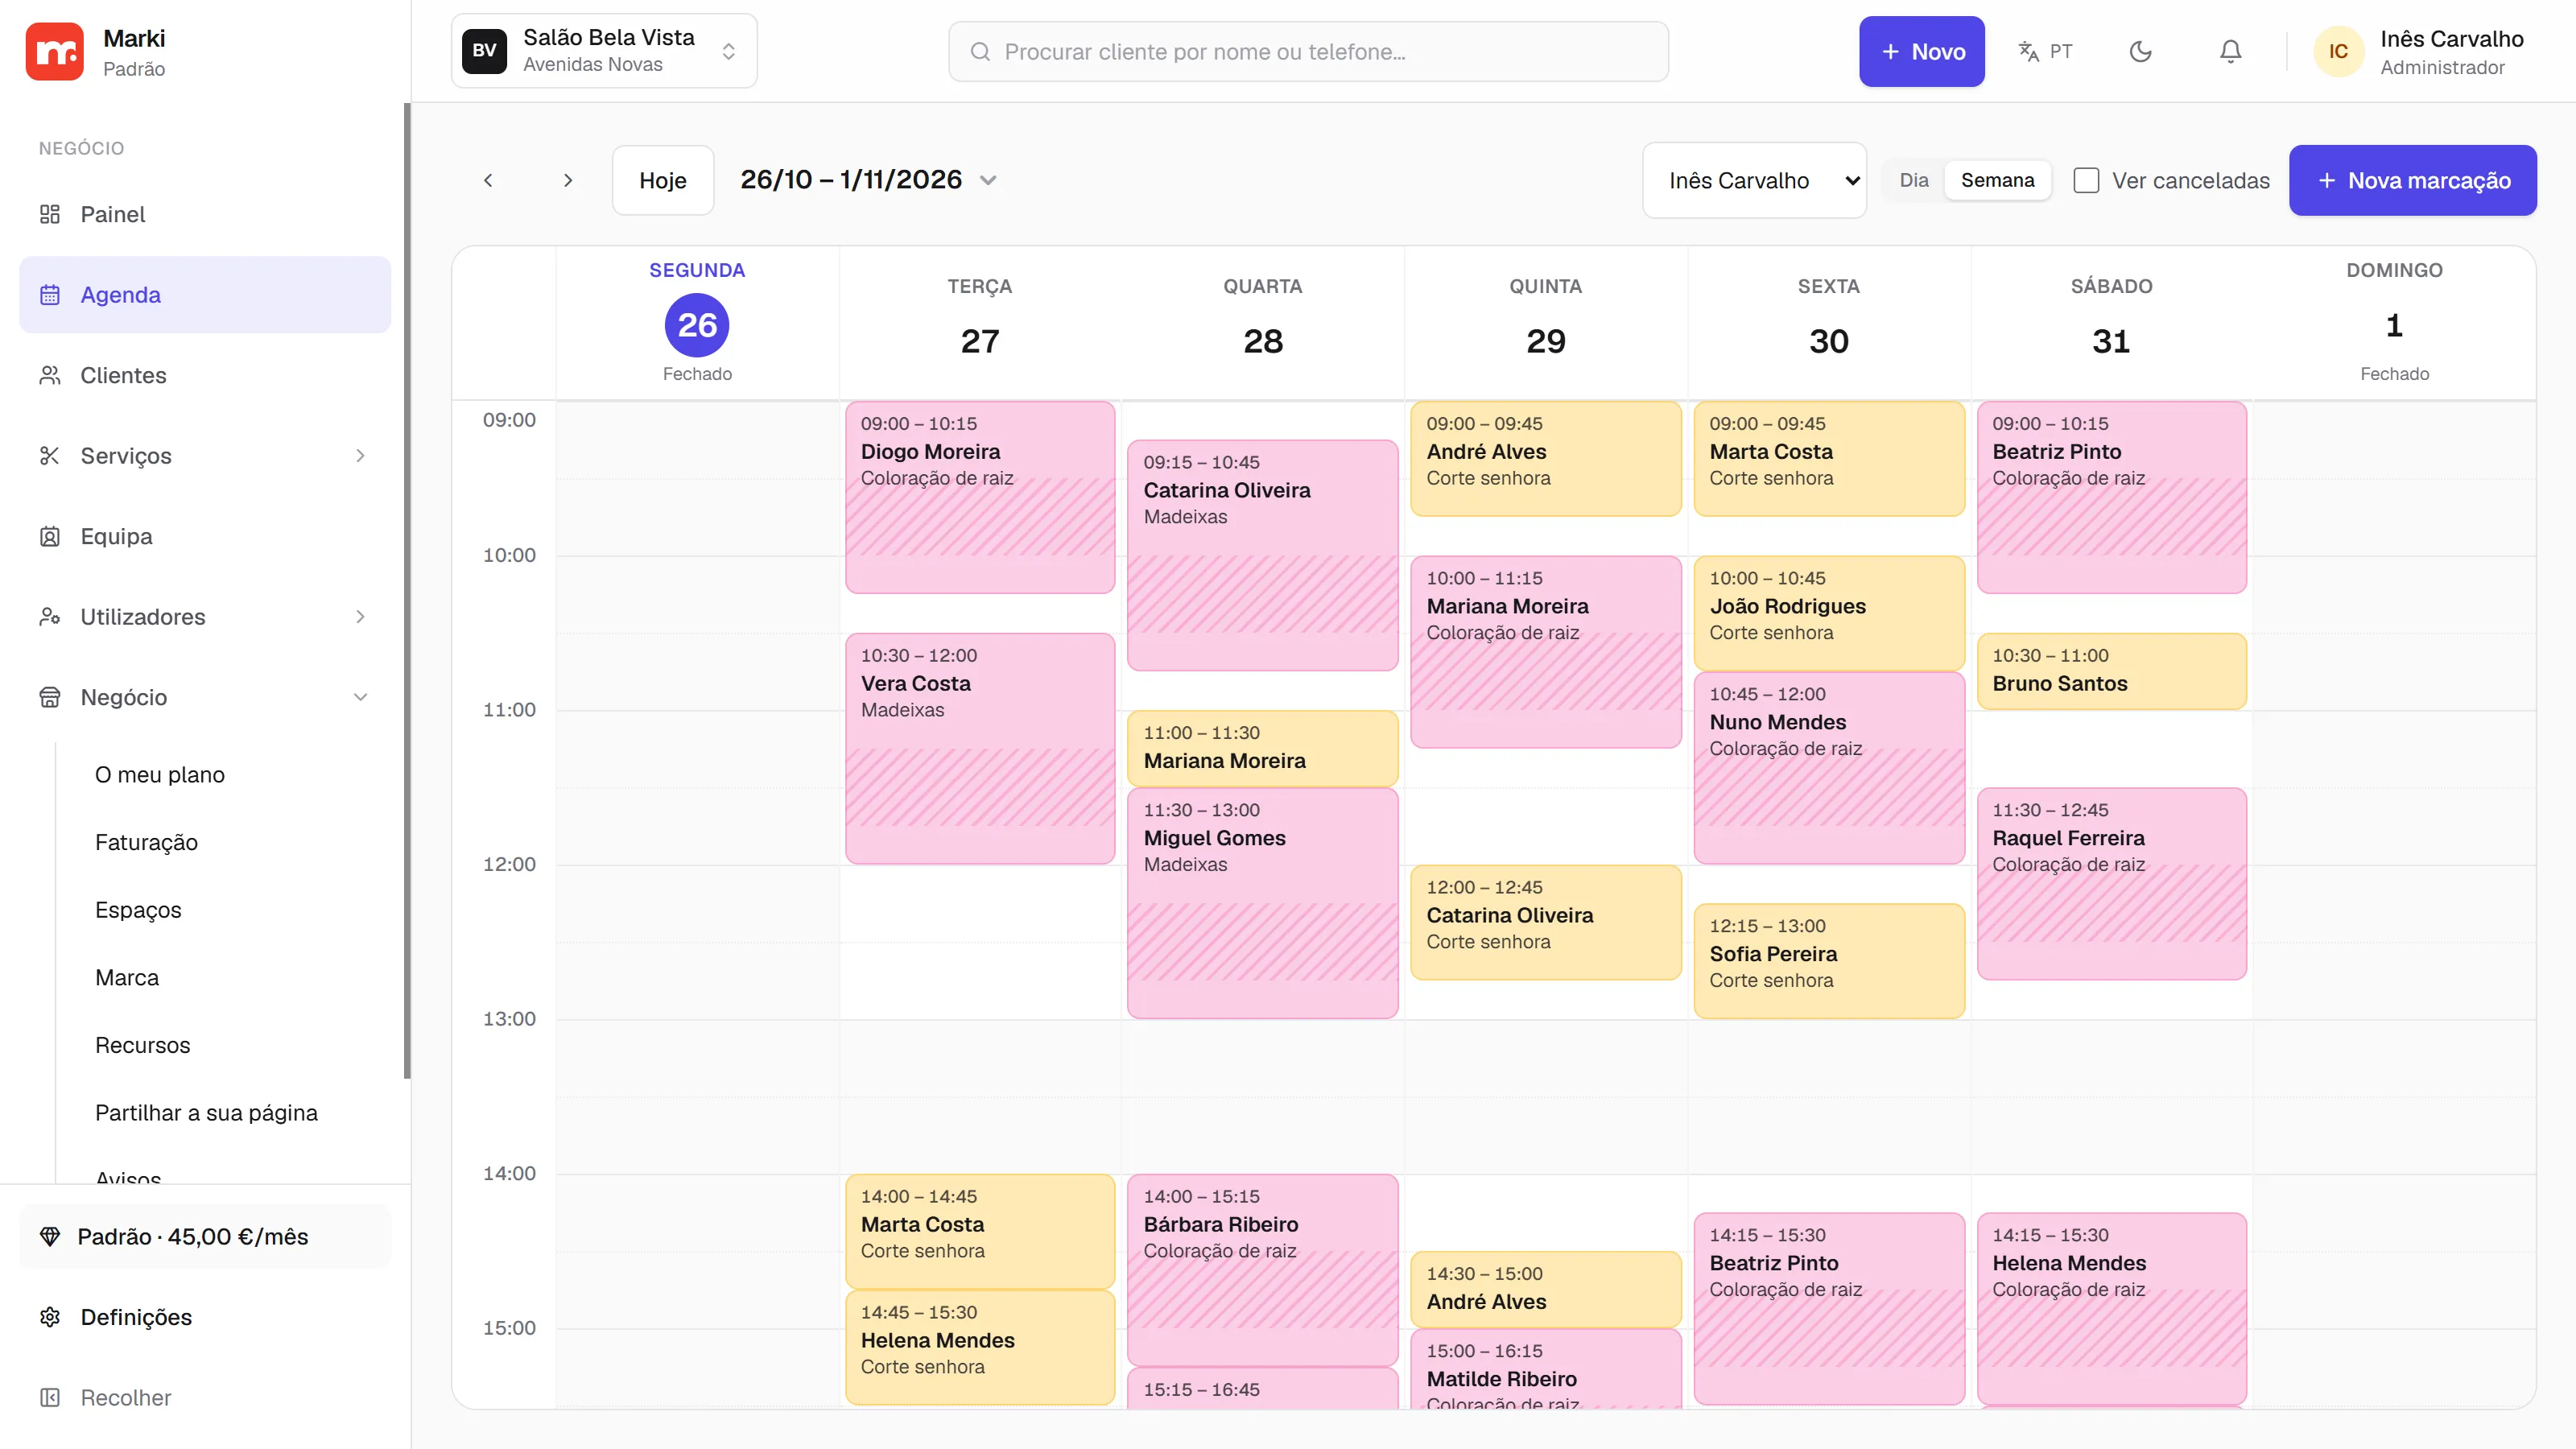Open Bruno Santos 10:30 appointment

2111,671
